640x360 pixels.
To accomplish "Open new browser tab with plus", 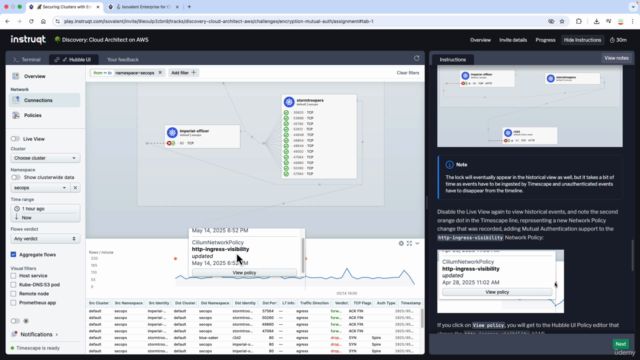I will 189,7.
